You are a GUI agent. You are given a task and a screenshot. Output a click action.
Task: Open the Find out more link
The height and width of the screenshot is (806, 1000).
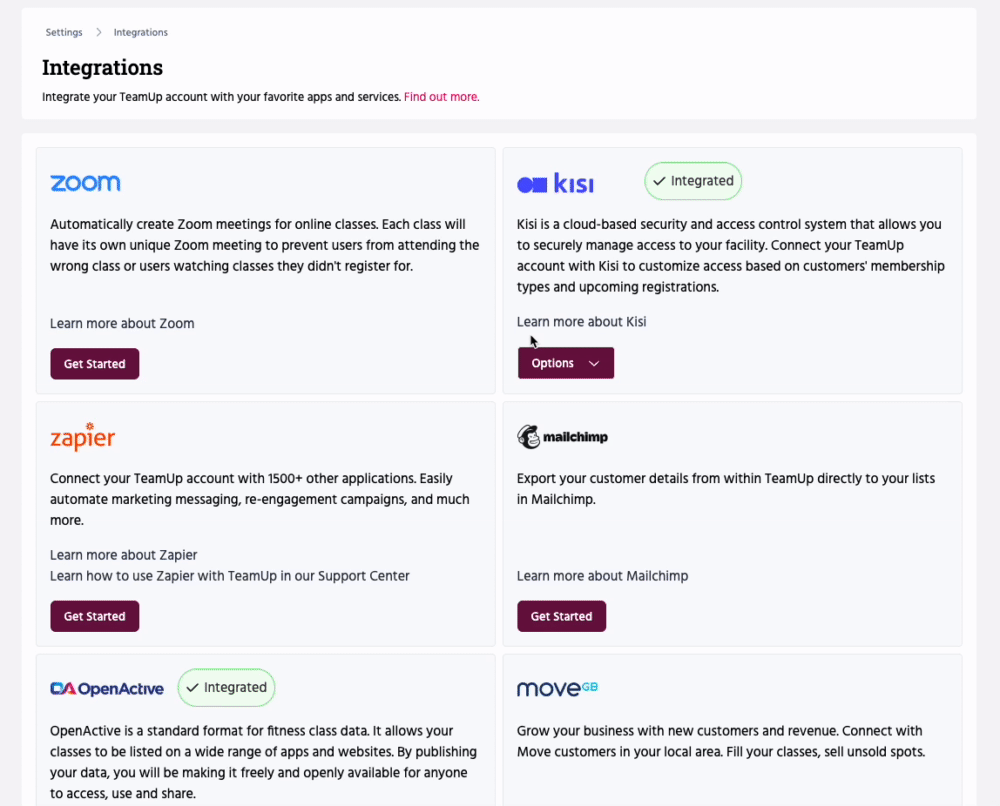(x=441, y=97)
